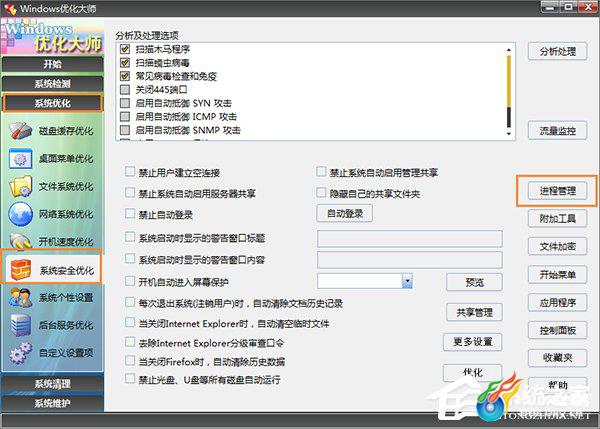Viewport: 600px width, 429px height.
Task: Check 禁止系统自动启用管理共享
Action: tap(321, 171)
